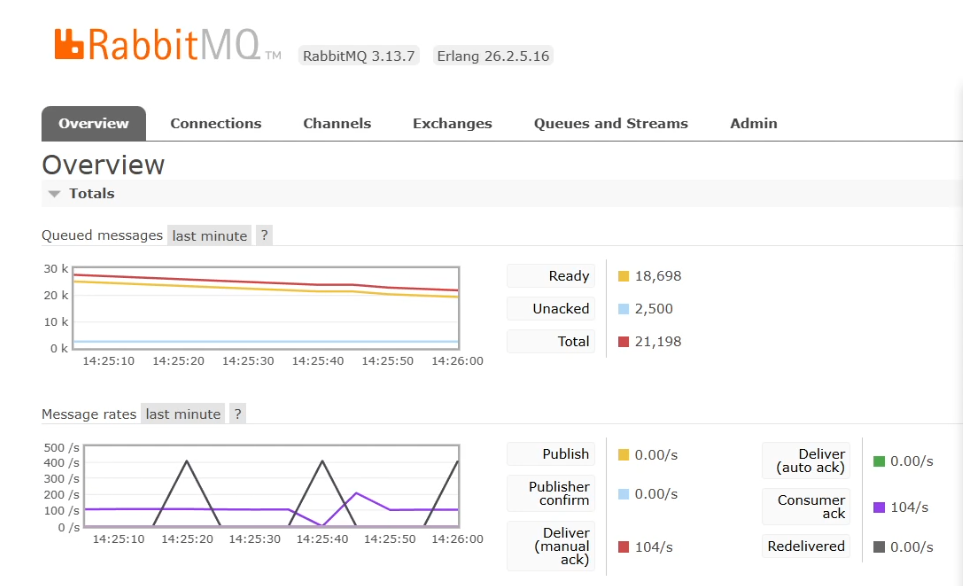
Task: Click the Redelivered label button
Action: (x=806, y=546)
